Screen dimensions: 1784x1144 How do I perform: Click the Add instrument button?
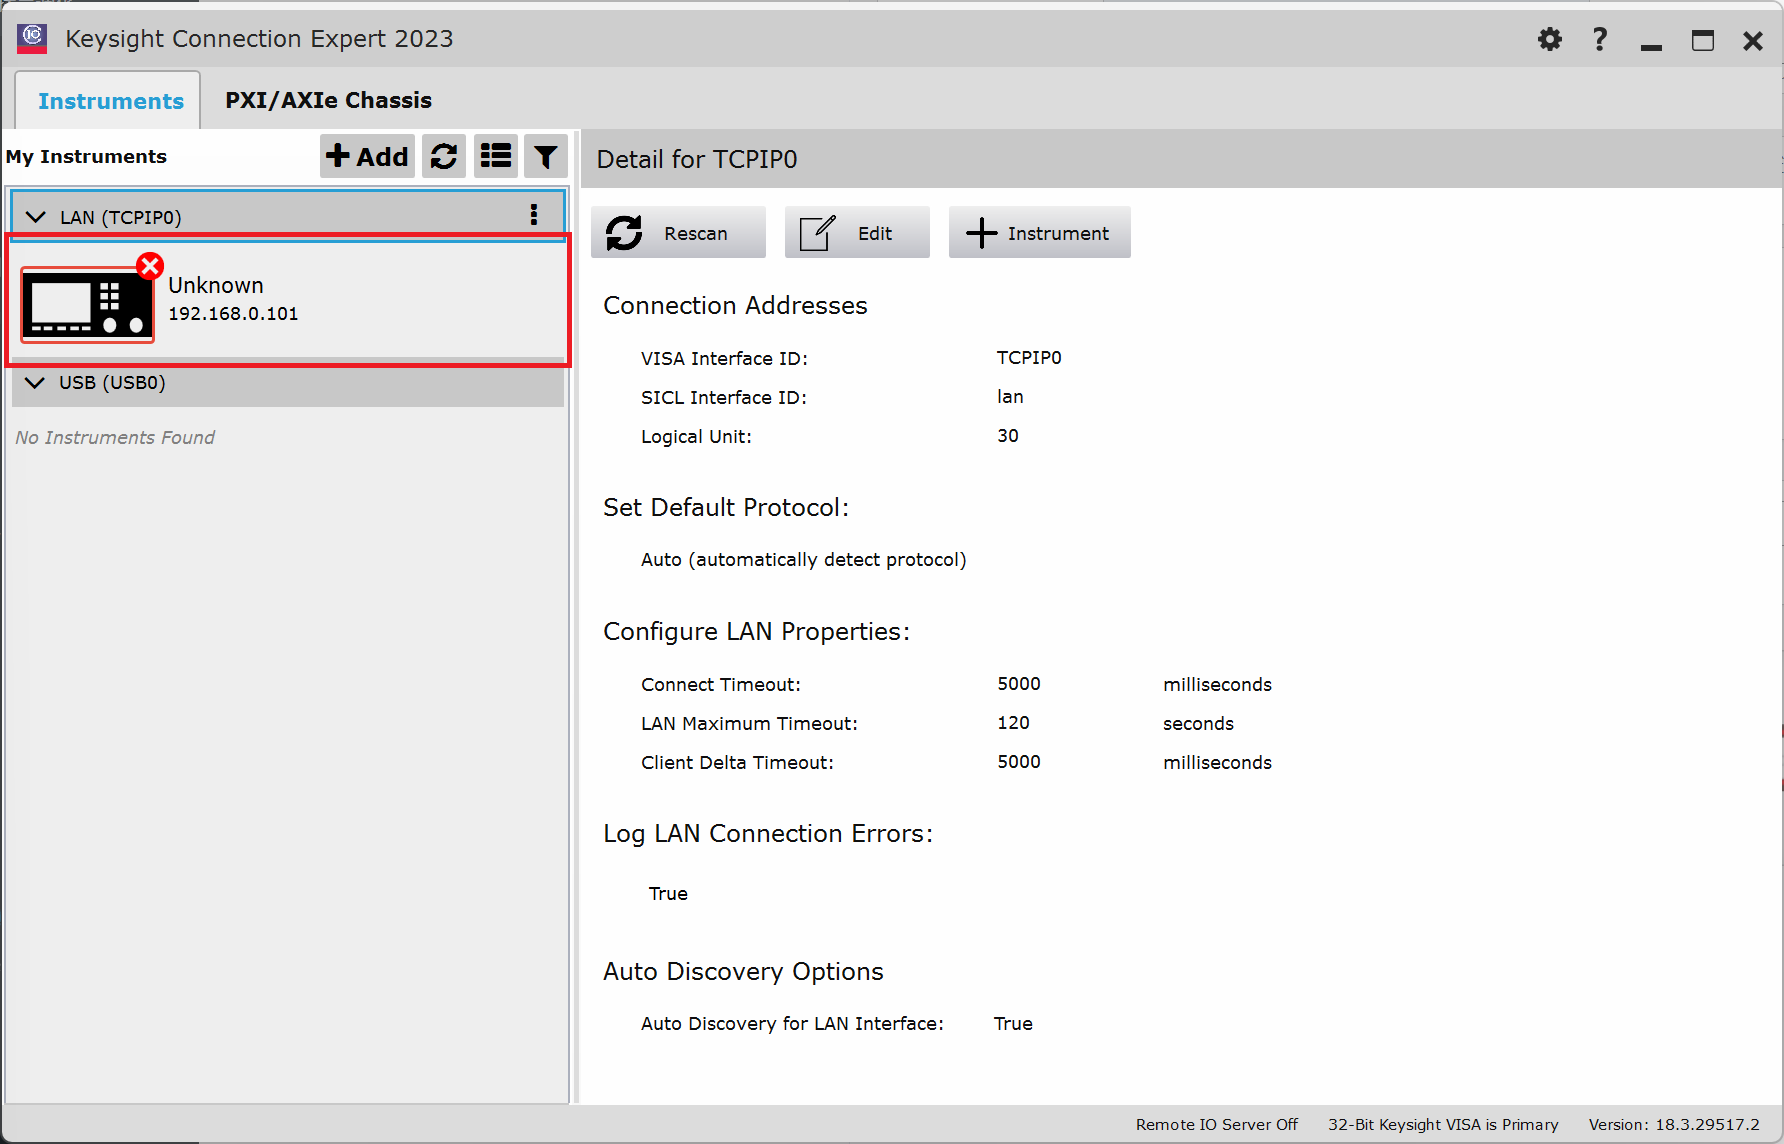[367, 157]
